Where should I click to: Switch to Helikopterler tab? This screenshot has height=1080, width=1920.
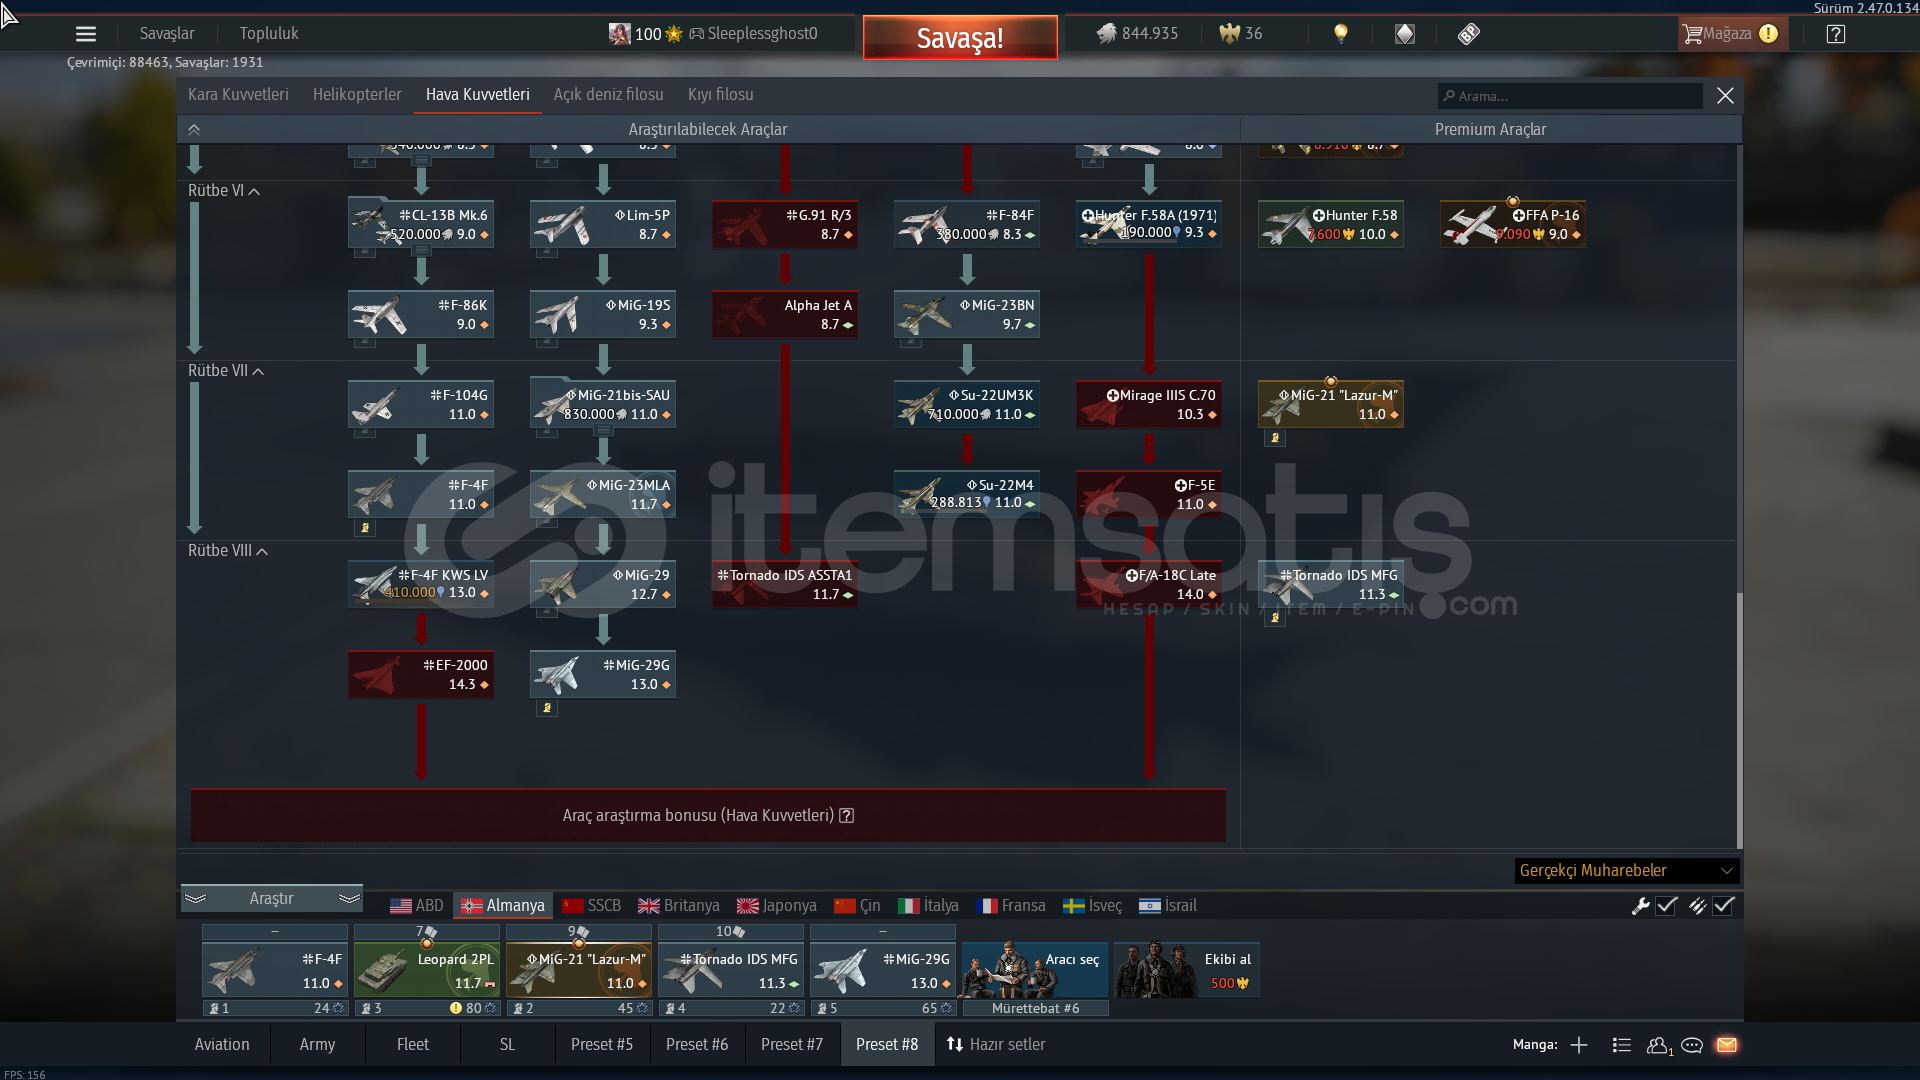click(x=357, y=95)
